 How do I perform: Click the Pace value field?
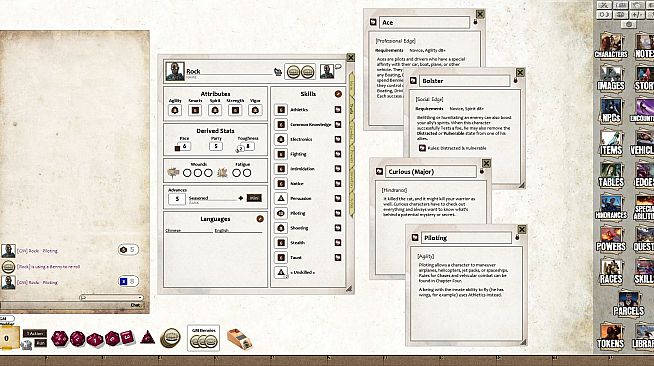[184, 146]
